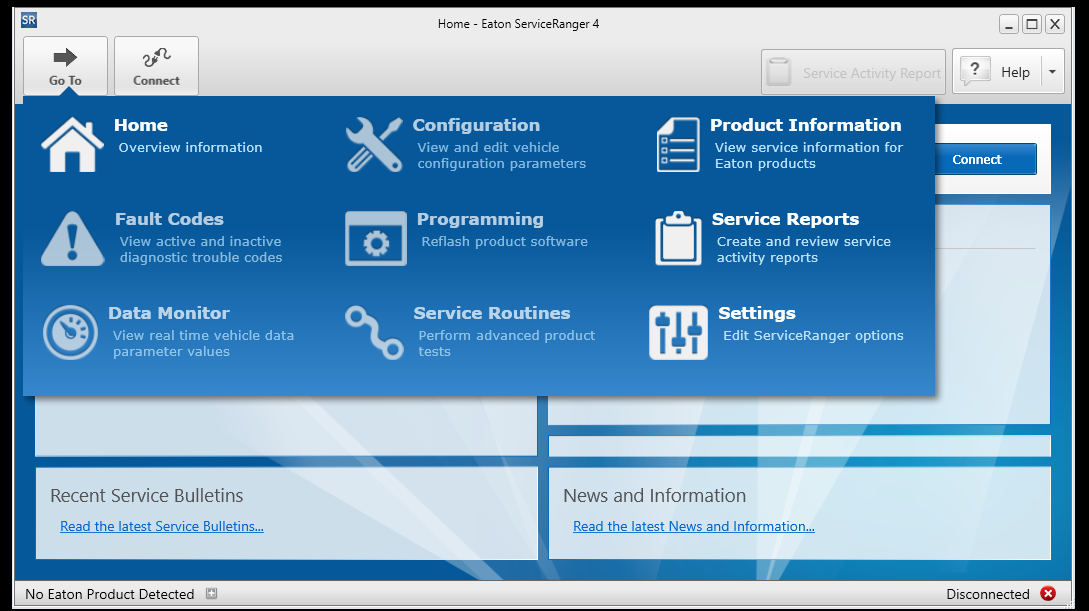The image size is (1089, 611).
Task: Click the Connect toolbar button
Action: pyautogui.click(x=156, y=66)
